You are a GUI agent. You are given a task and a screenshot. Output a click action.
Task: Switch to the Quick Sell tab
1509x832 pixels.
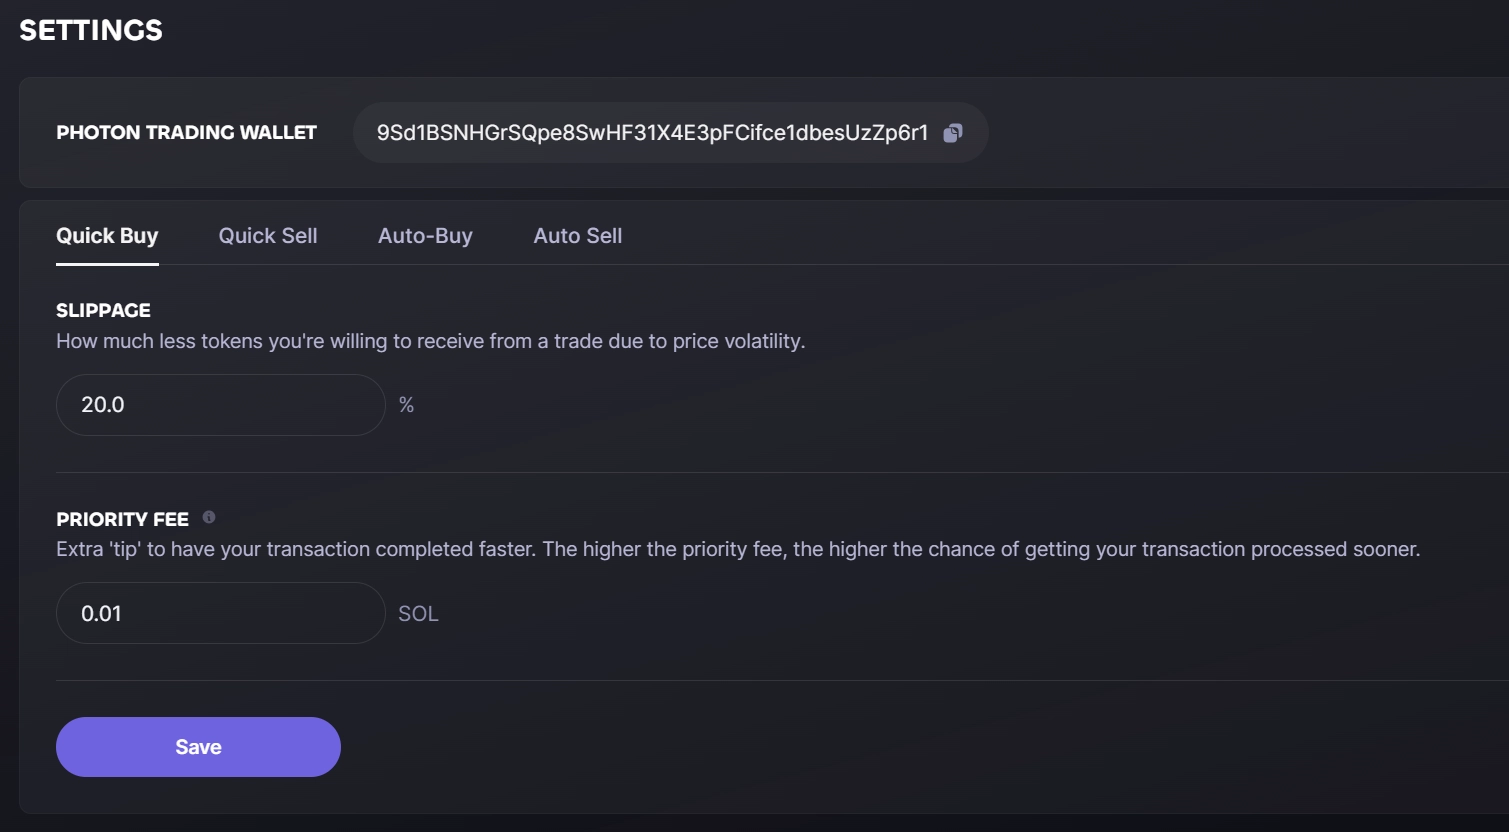[x=268, y=236]
